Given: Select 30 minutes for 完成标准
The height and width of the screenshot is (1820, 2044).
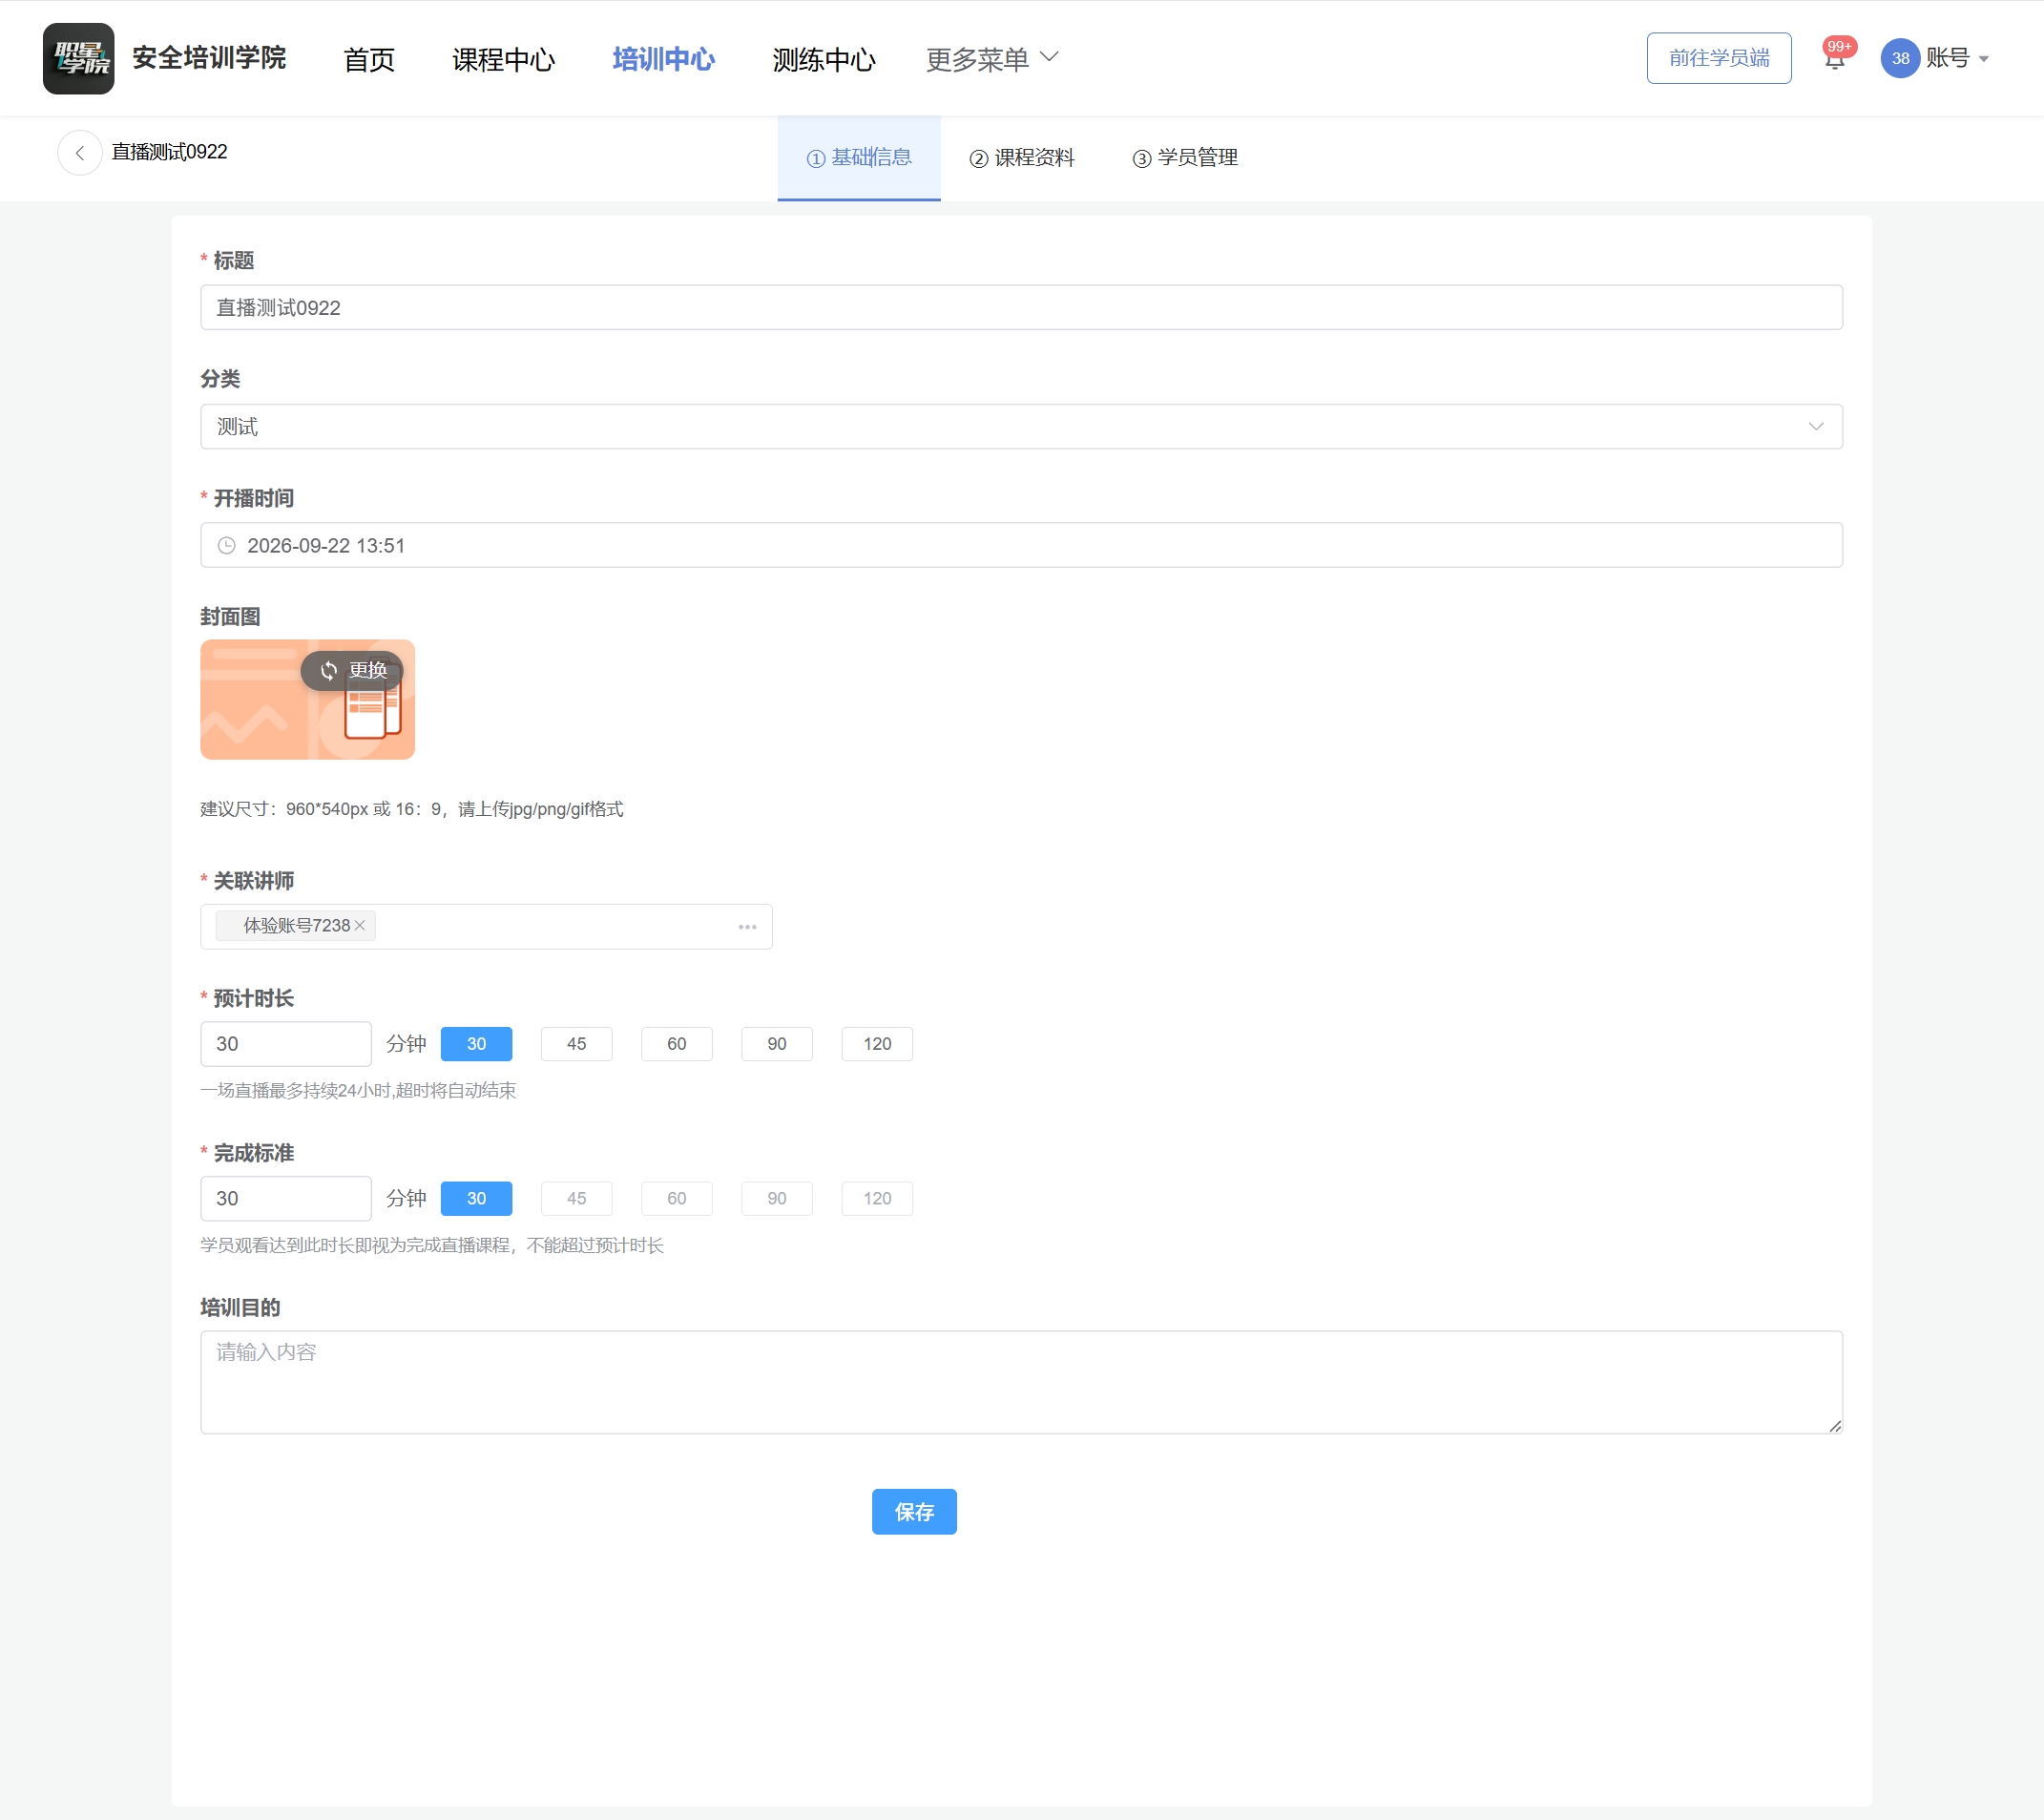Looking at the screenshot, I should click(x=476, y=1199).
